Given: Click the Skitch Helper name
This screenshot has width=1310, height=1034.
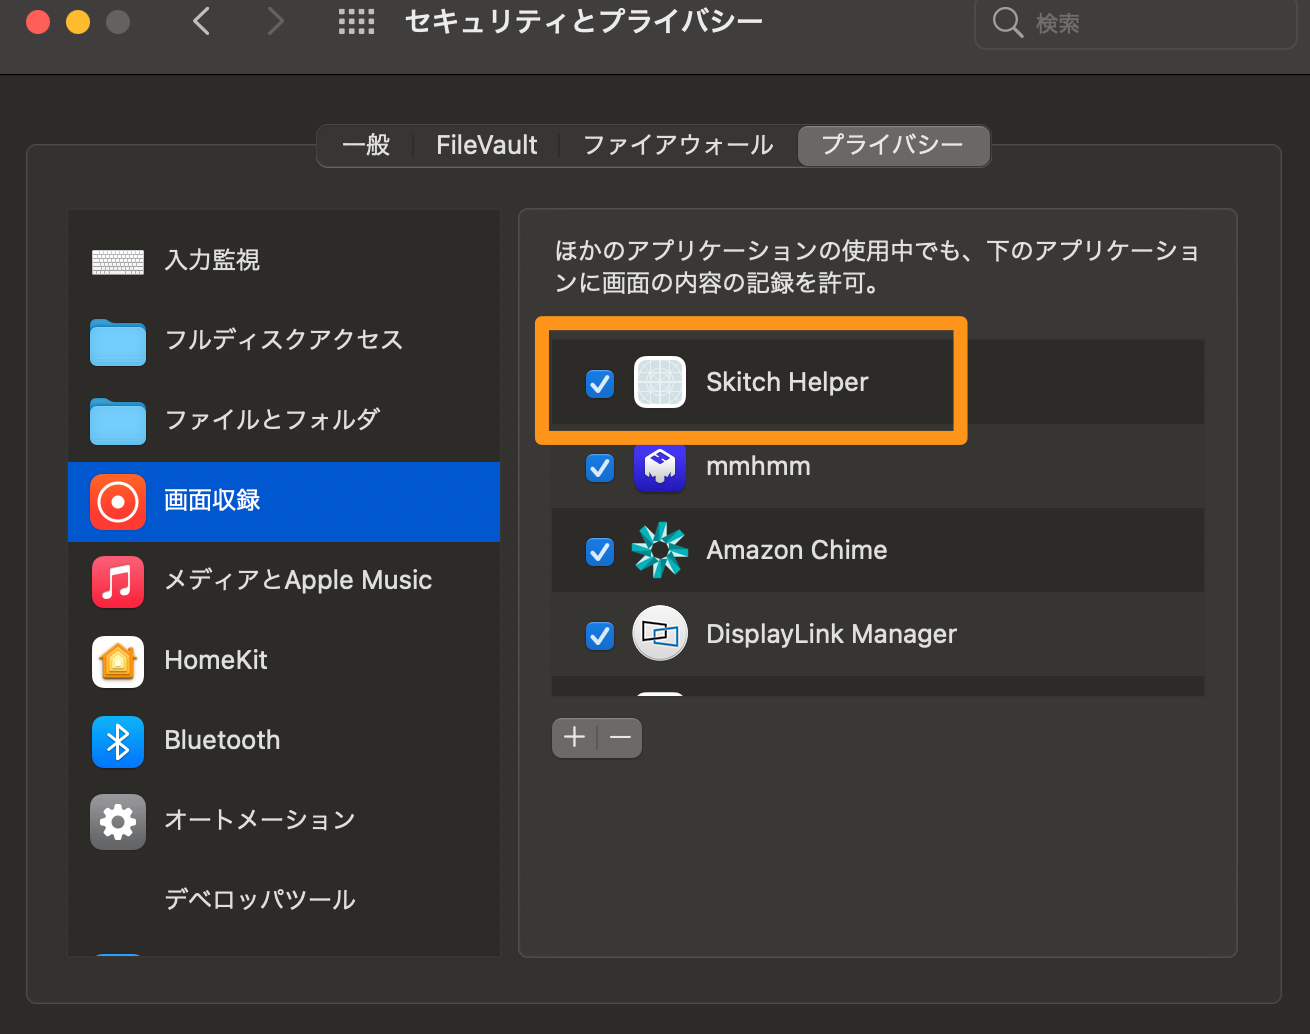Looking at the screenshot, I should [787, 383].
